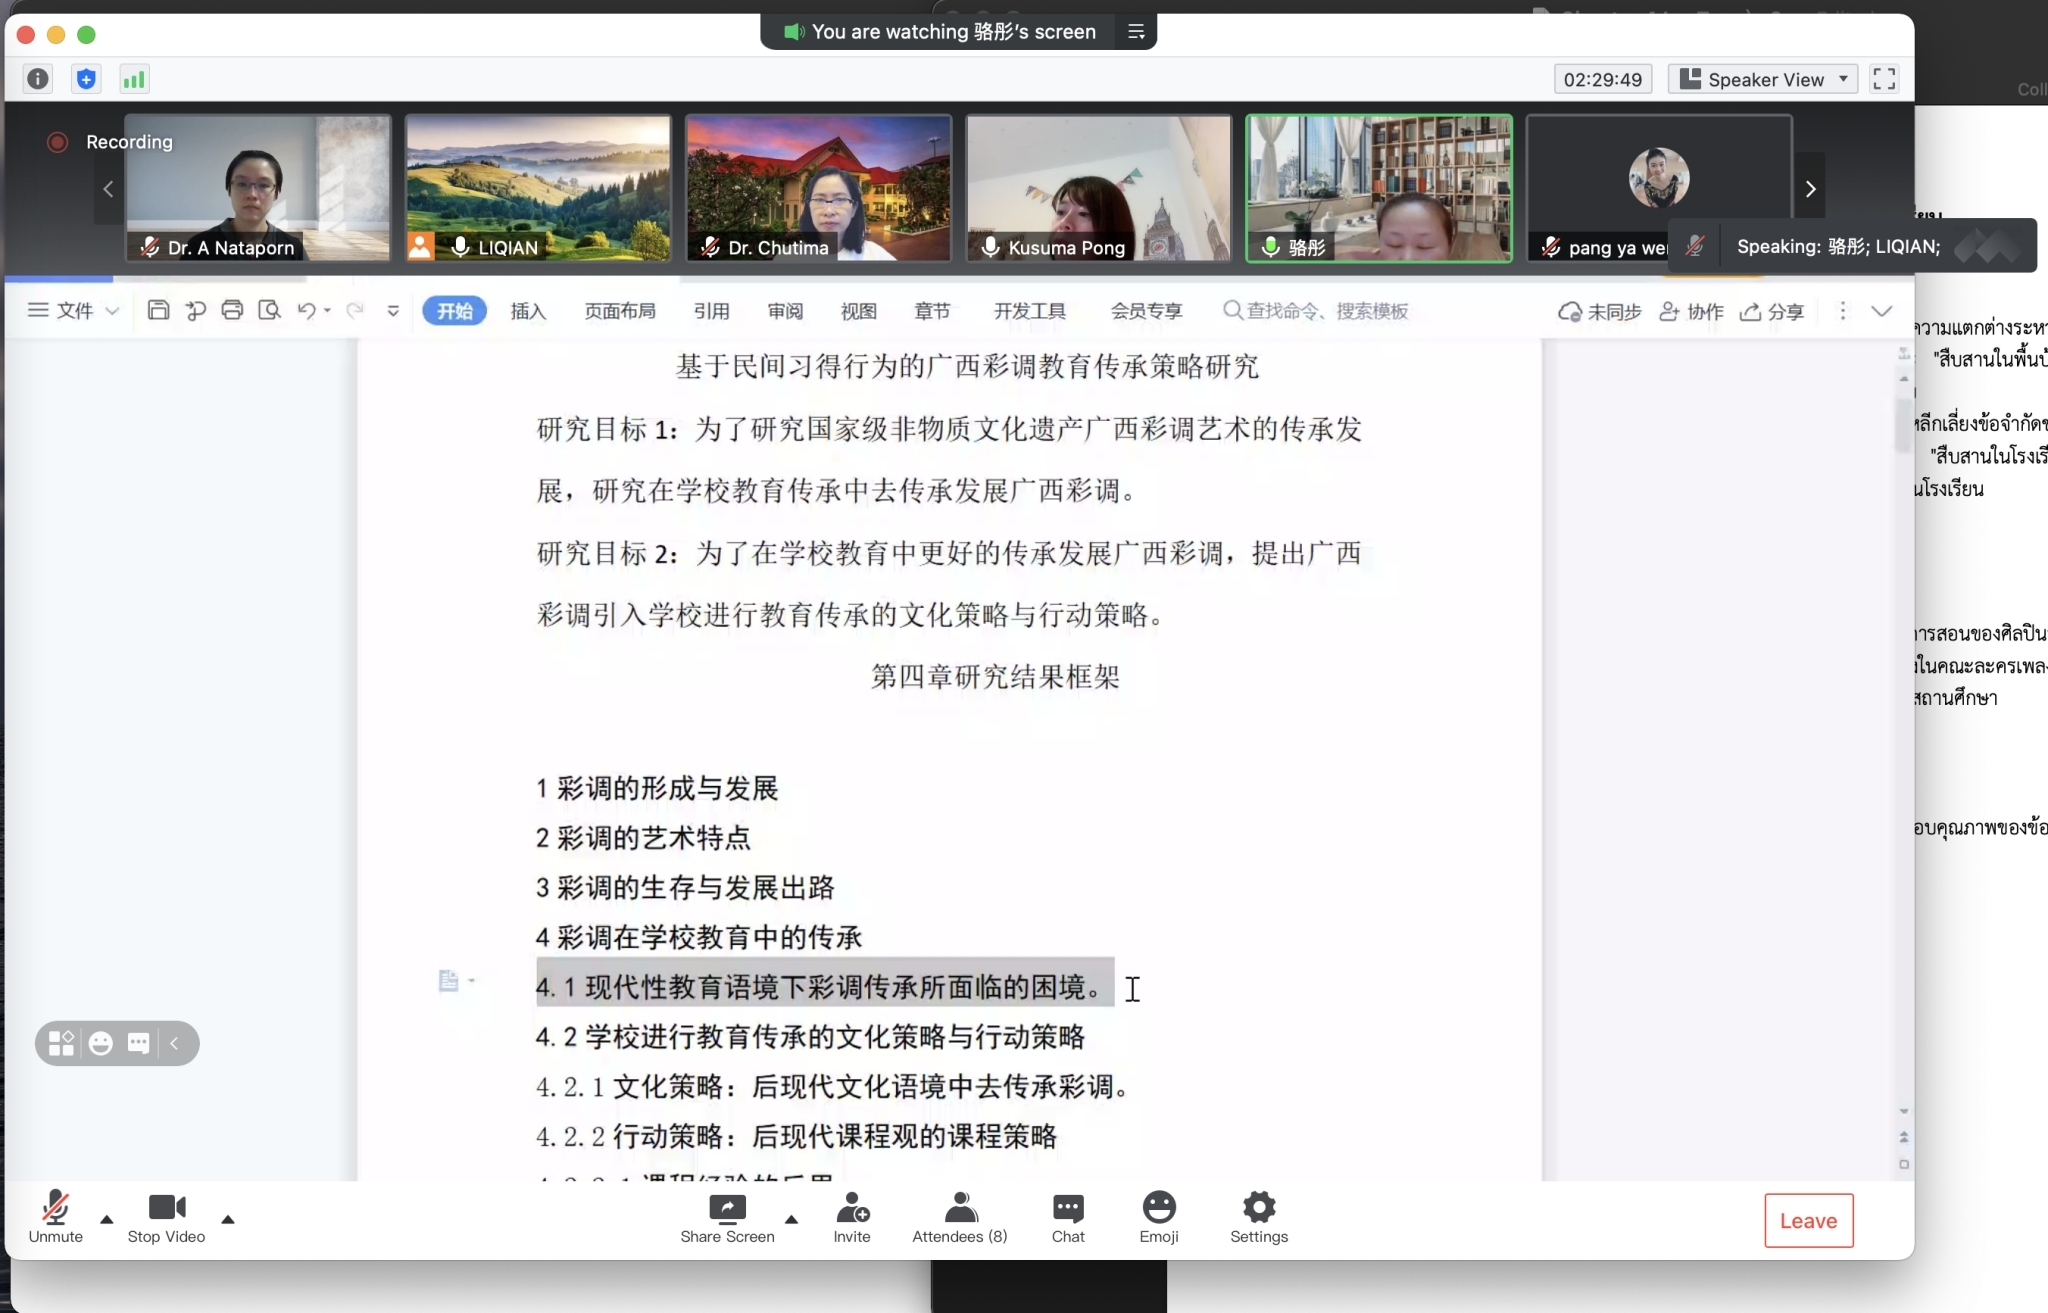Viewport: 2048px width, 1313px height.
Task: Click the 协作 collaboration icon
Action: coord(1691,312)
